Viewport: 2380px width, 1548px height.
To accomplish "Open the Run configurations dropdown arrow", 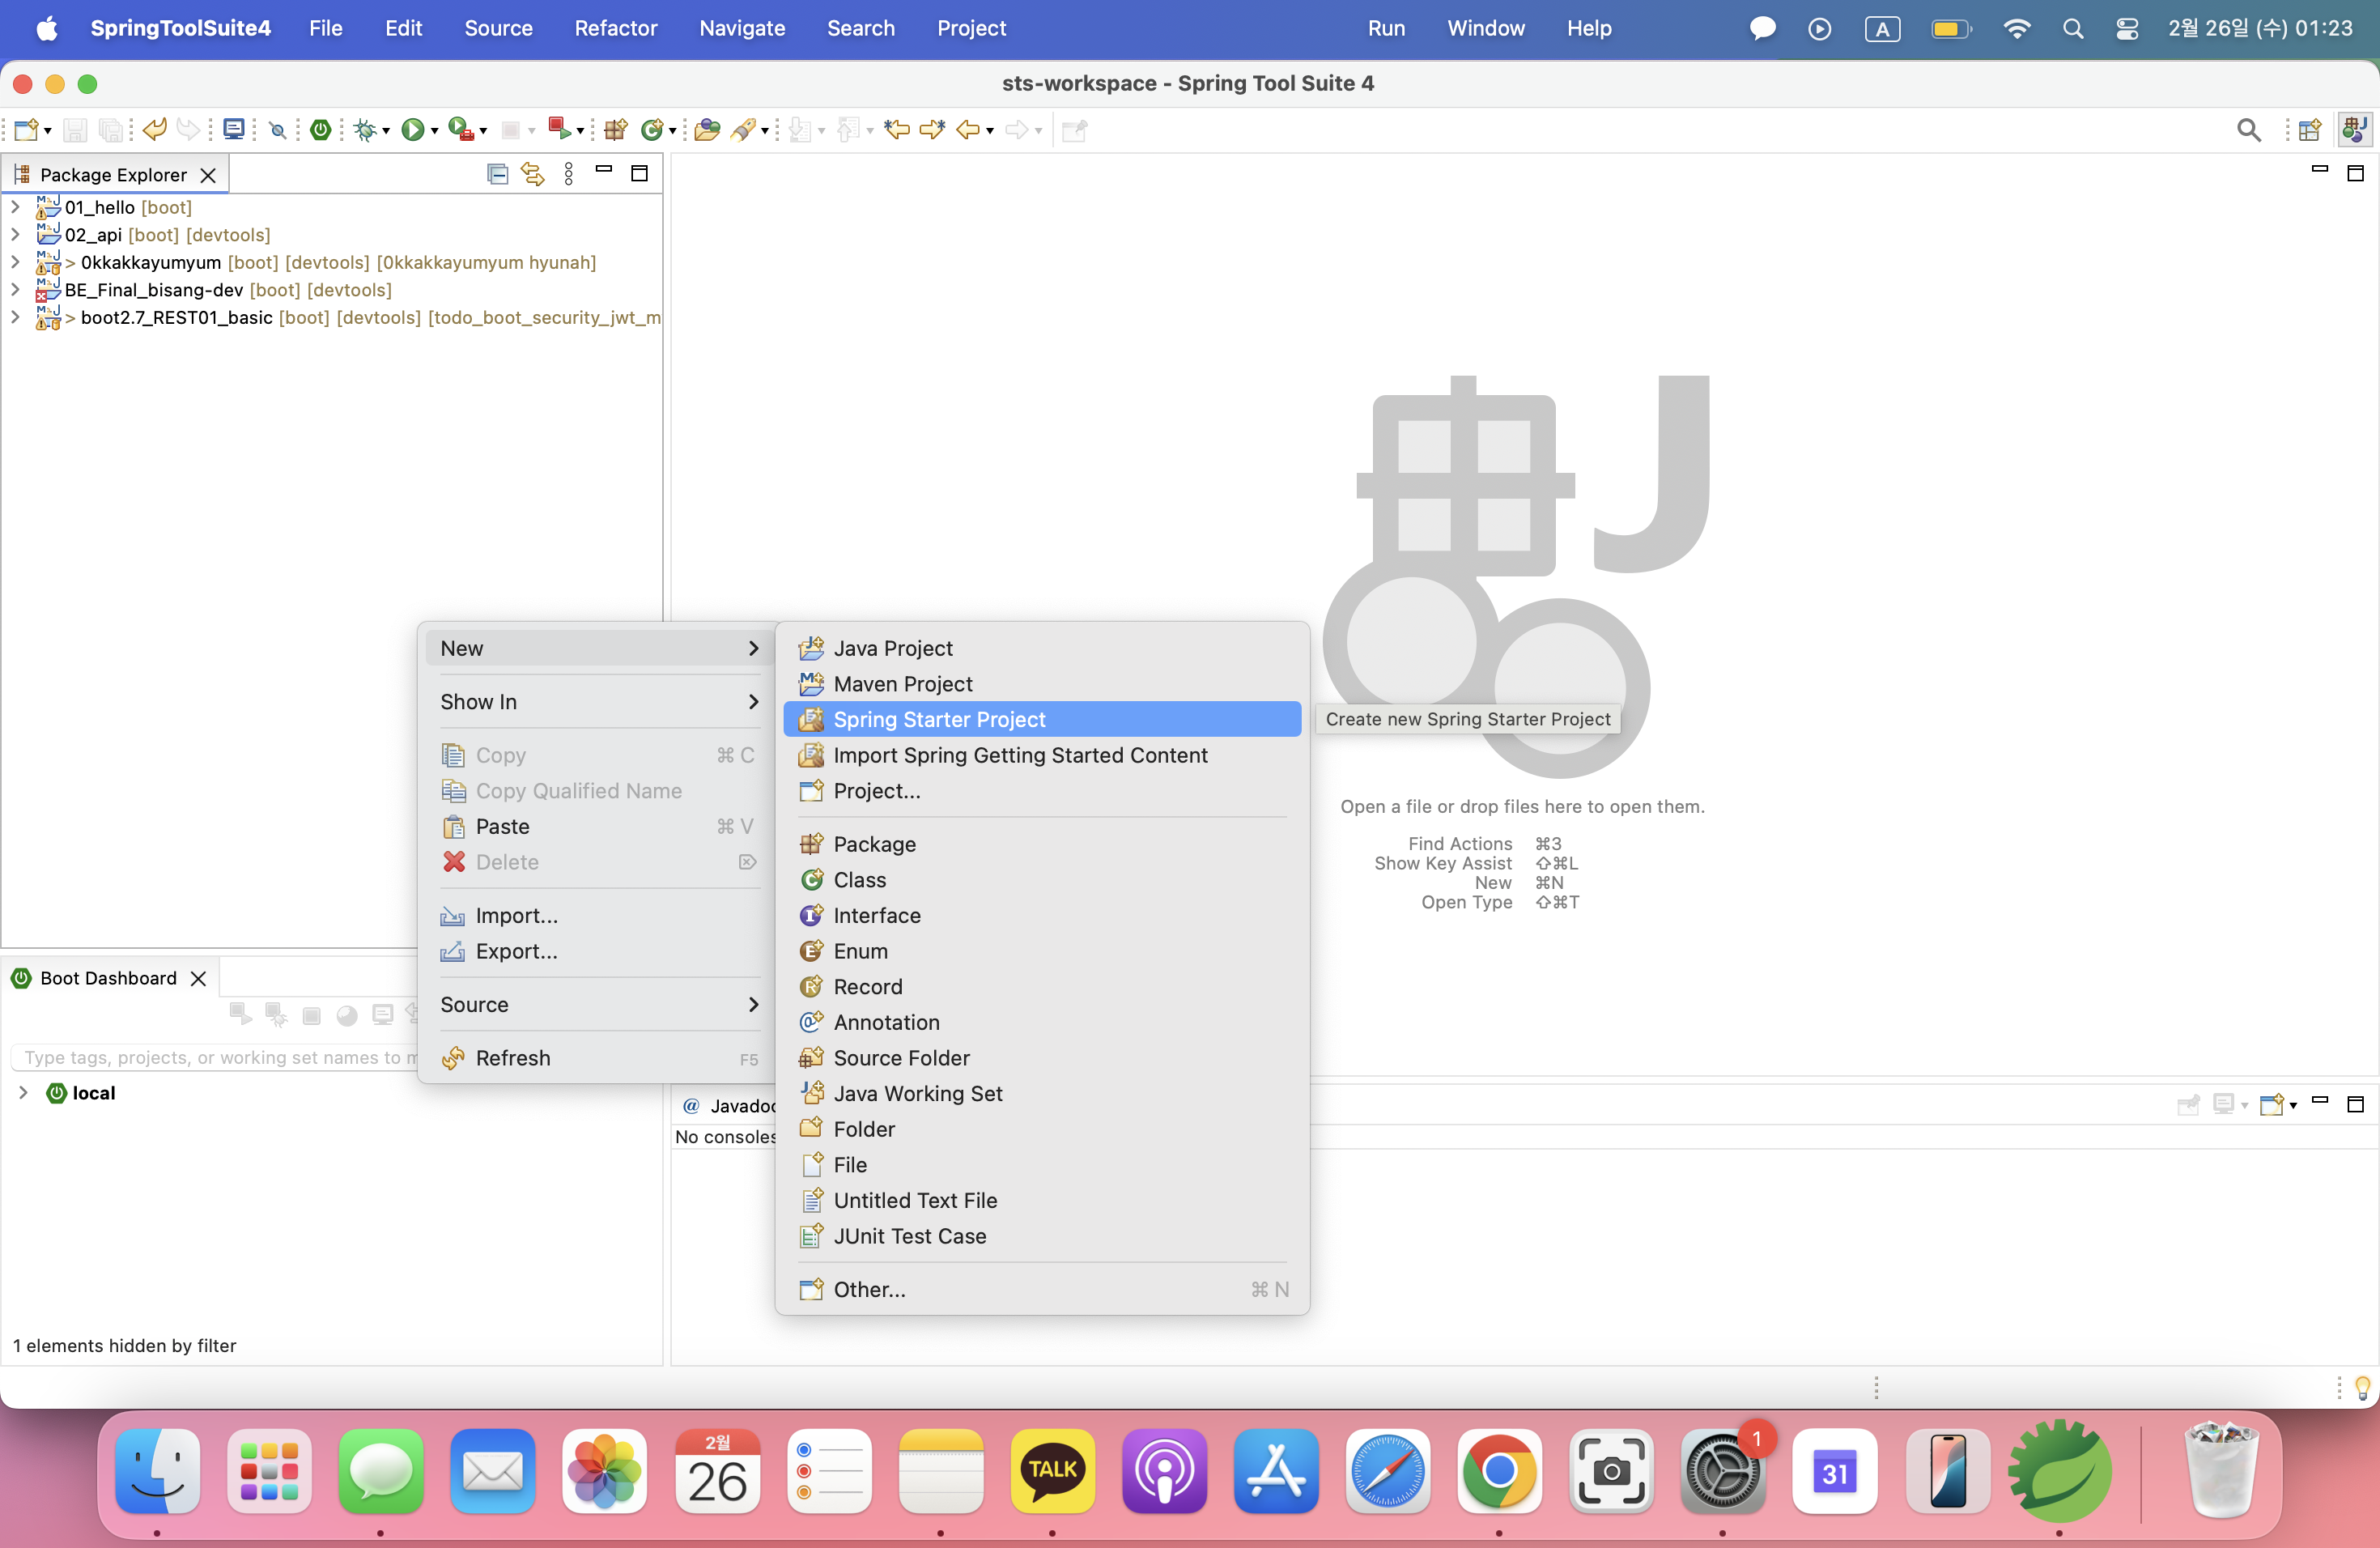I will point(434,131).
